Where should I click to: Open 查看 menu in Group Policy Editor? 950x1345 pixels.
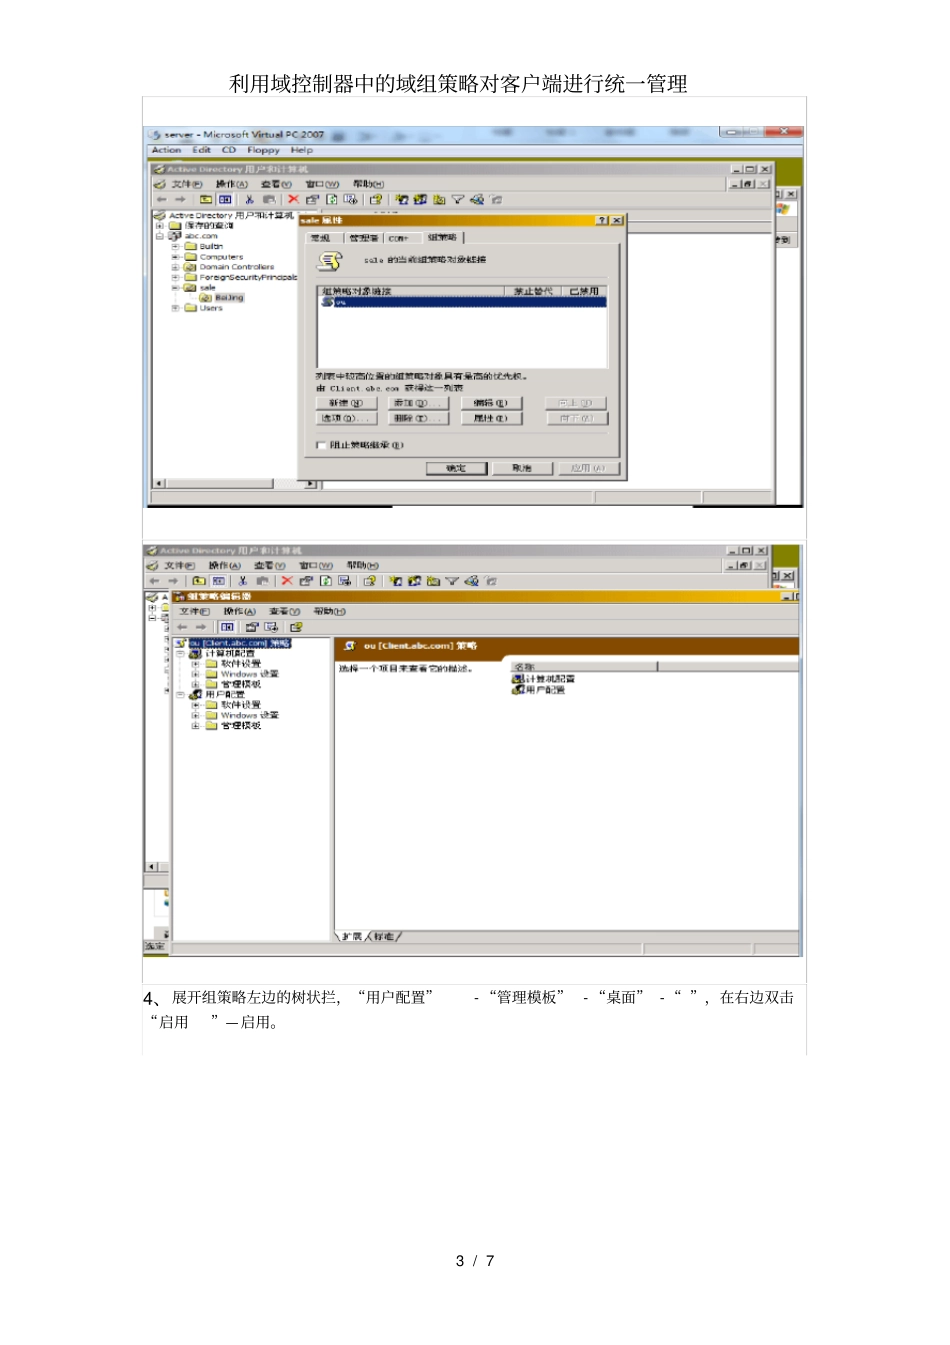pyautogui.click(x=284, y=611)
